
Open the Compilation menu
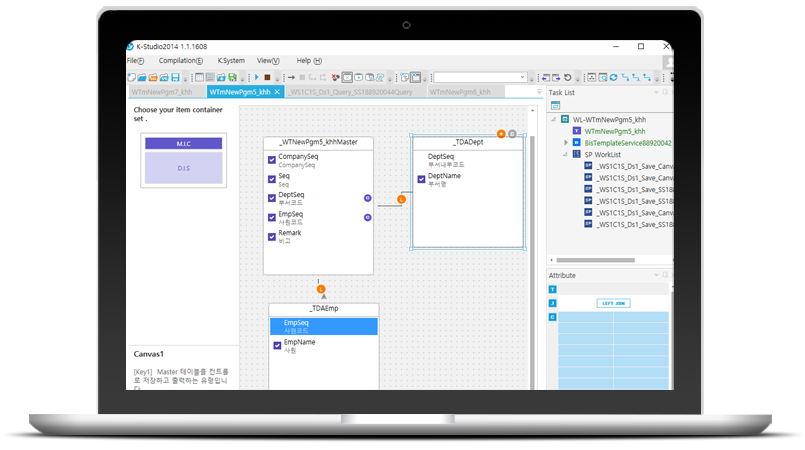(180, 61)
